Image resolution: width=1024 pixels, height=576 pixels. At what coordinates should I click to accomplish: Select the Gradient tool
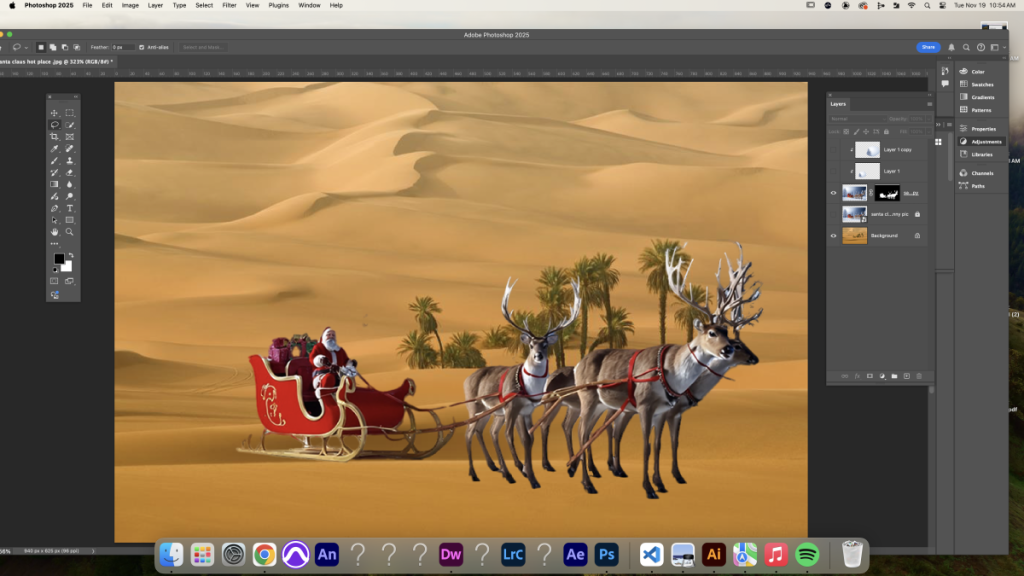point(54,184)
